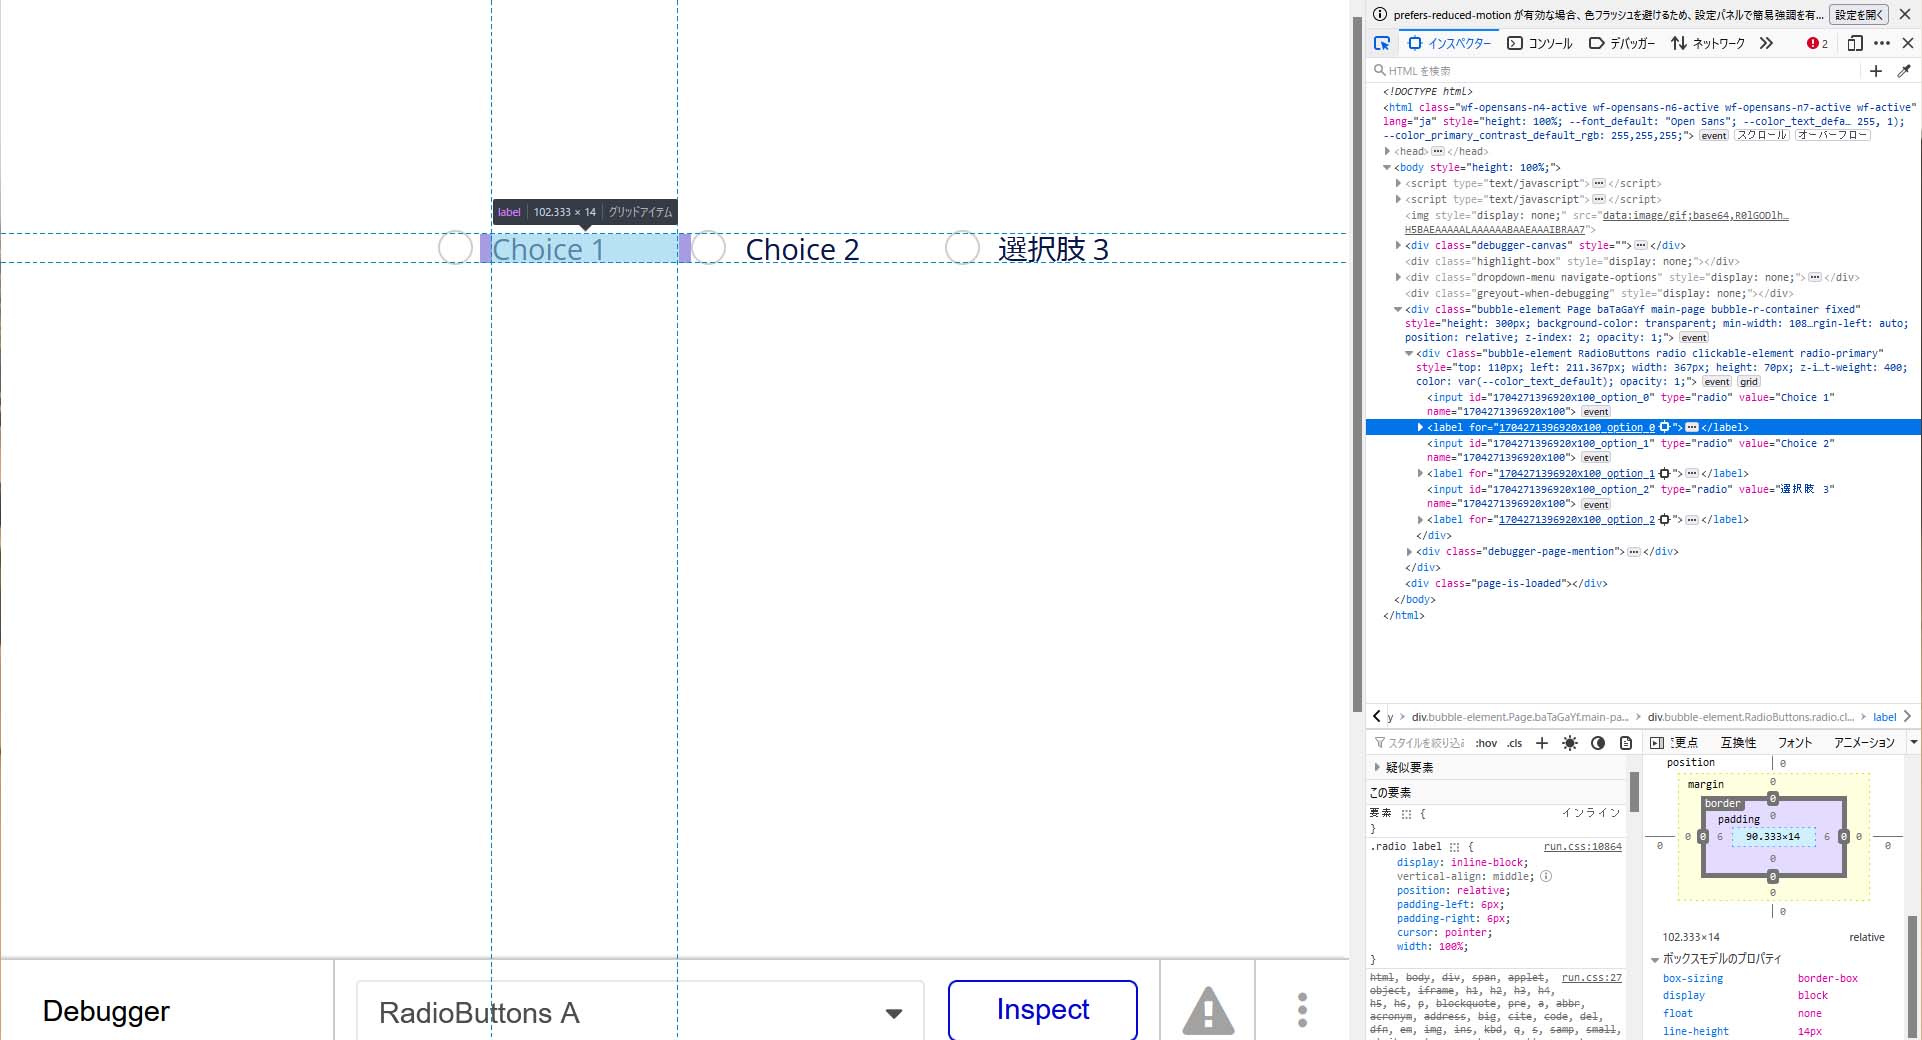Click the 90.333×14 content size in box model
Image resolution: width=1922 pixels, height=1040 pixels.
click(x=1773, y=837)
